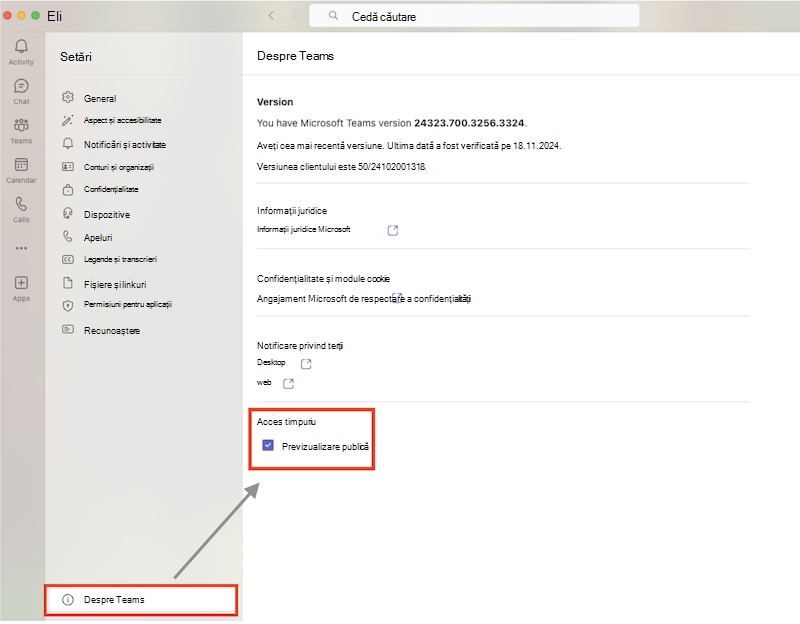
Task: Click the Previzualizare publică label
Action: click(x=325, y=446)
